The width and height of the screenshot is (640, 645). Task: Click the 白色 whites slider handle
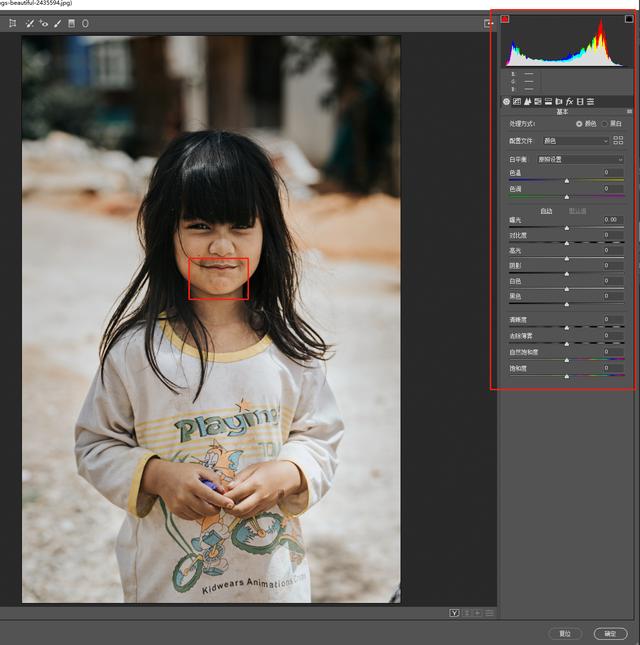pos(567,289)
